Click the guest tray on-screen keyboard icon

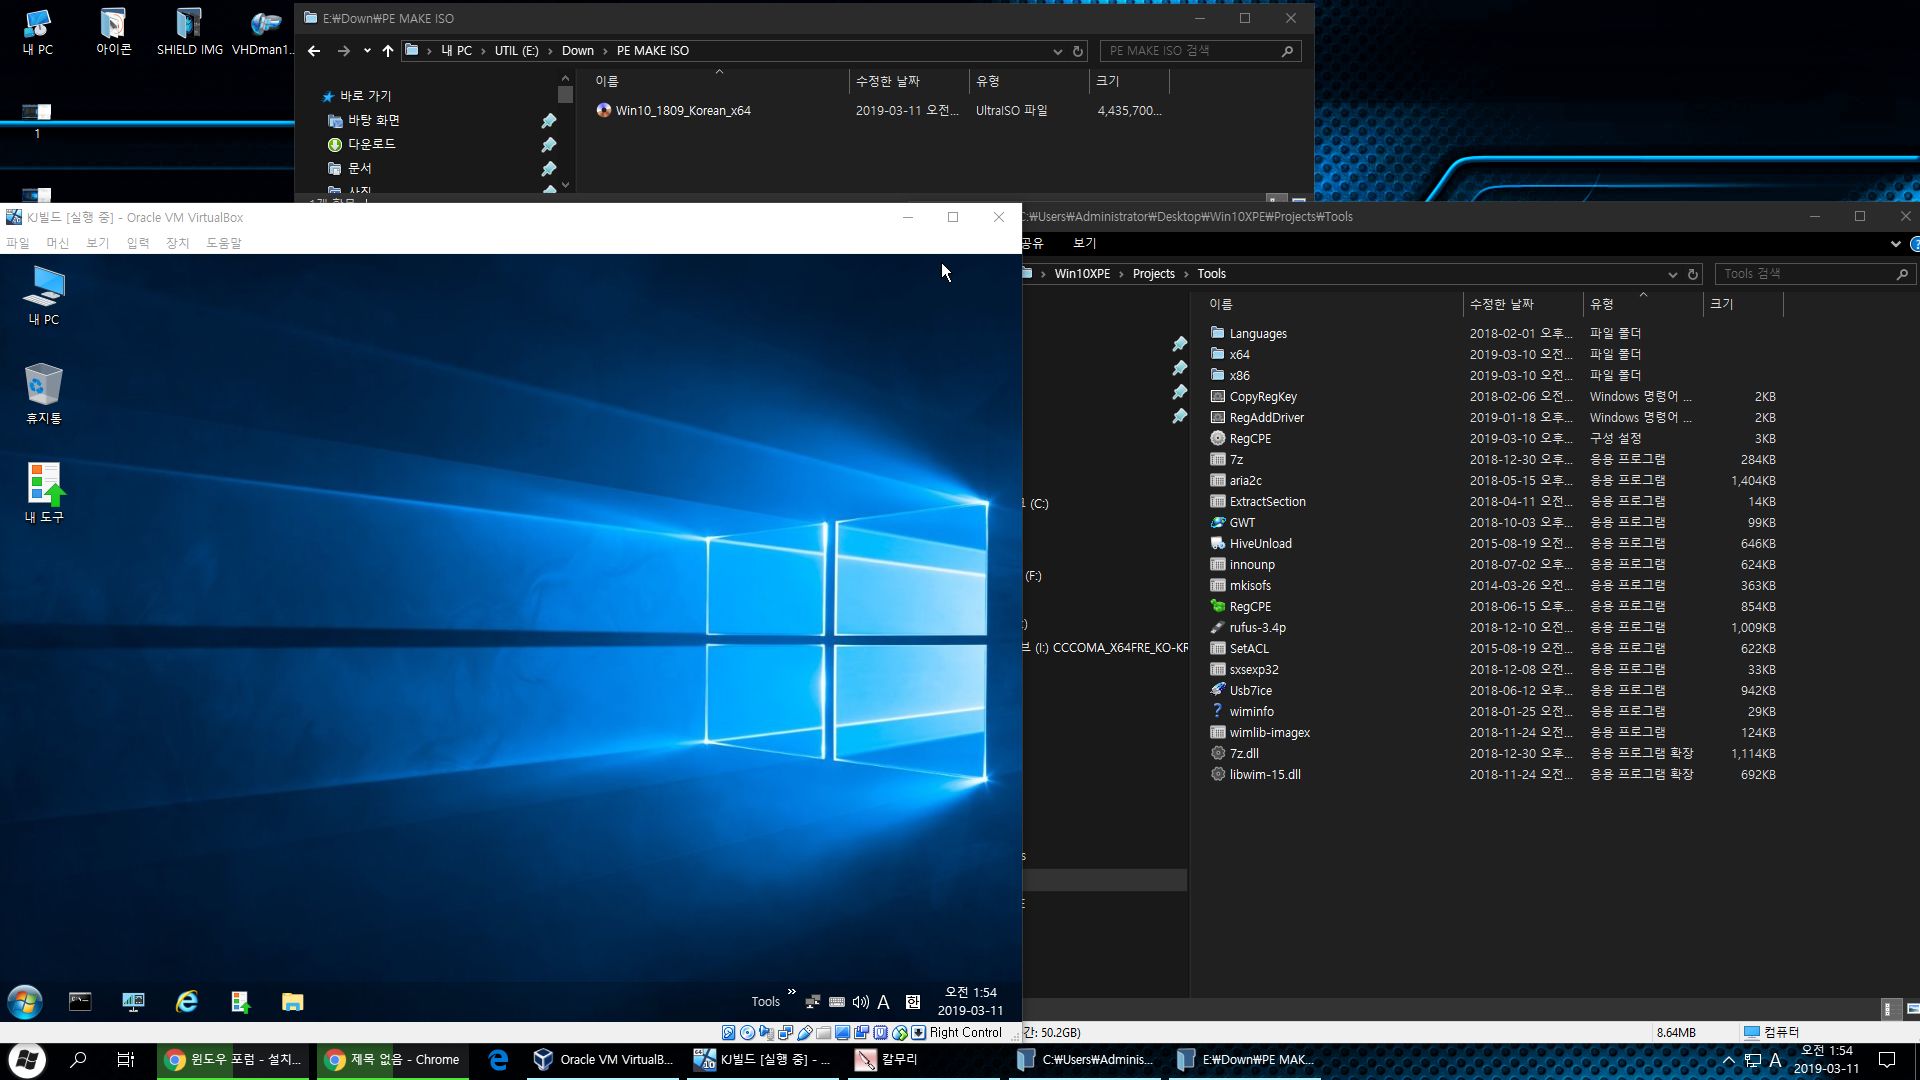click(x=837, y=1001)
